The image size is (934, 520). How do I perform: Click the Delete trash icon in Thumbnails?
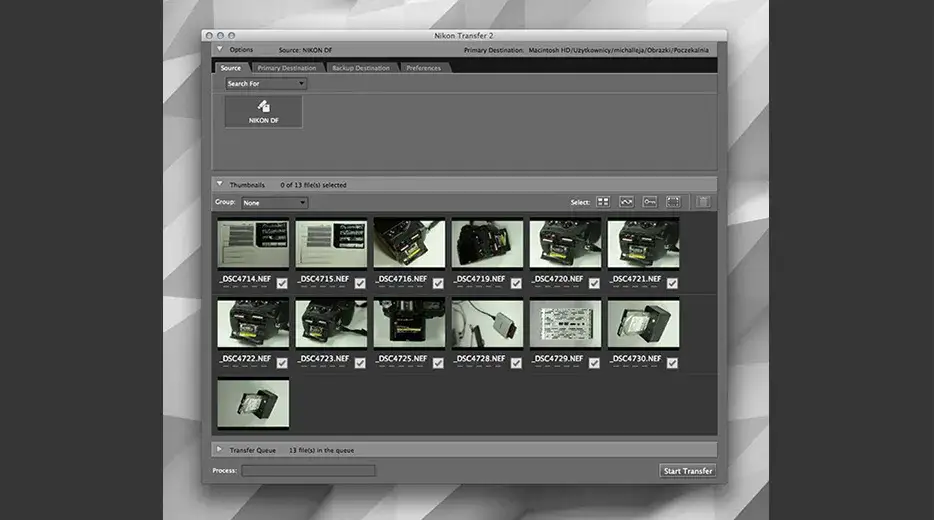pos(704,202)
